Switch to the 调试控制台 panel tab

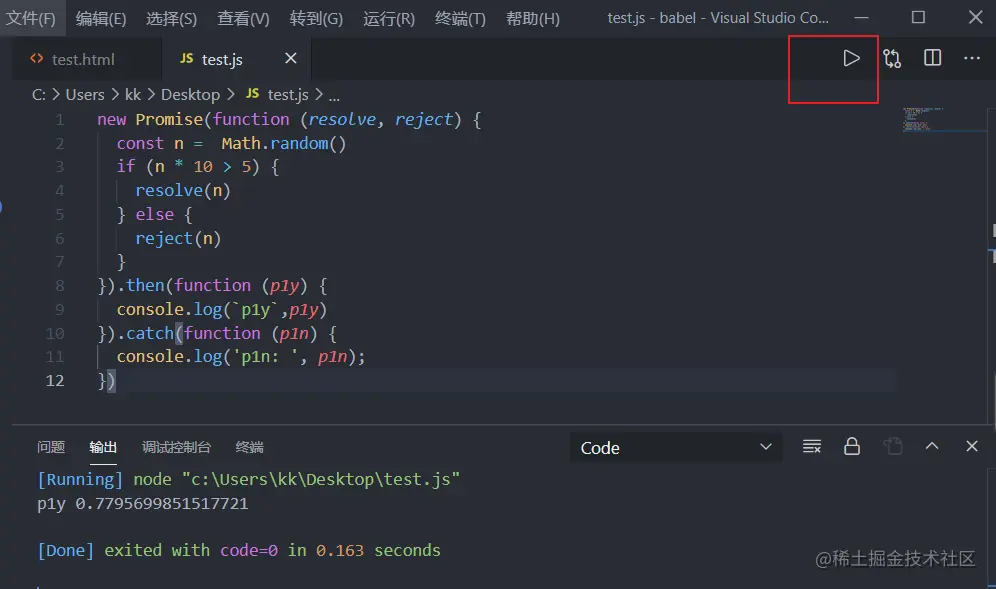(x=176, y=447)
